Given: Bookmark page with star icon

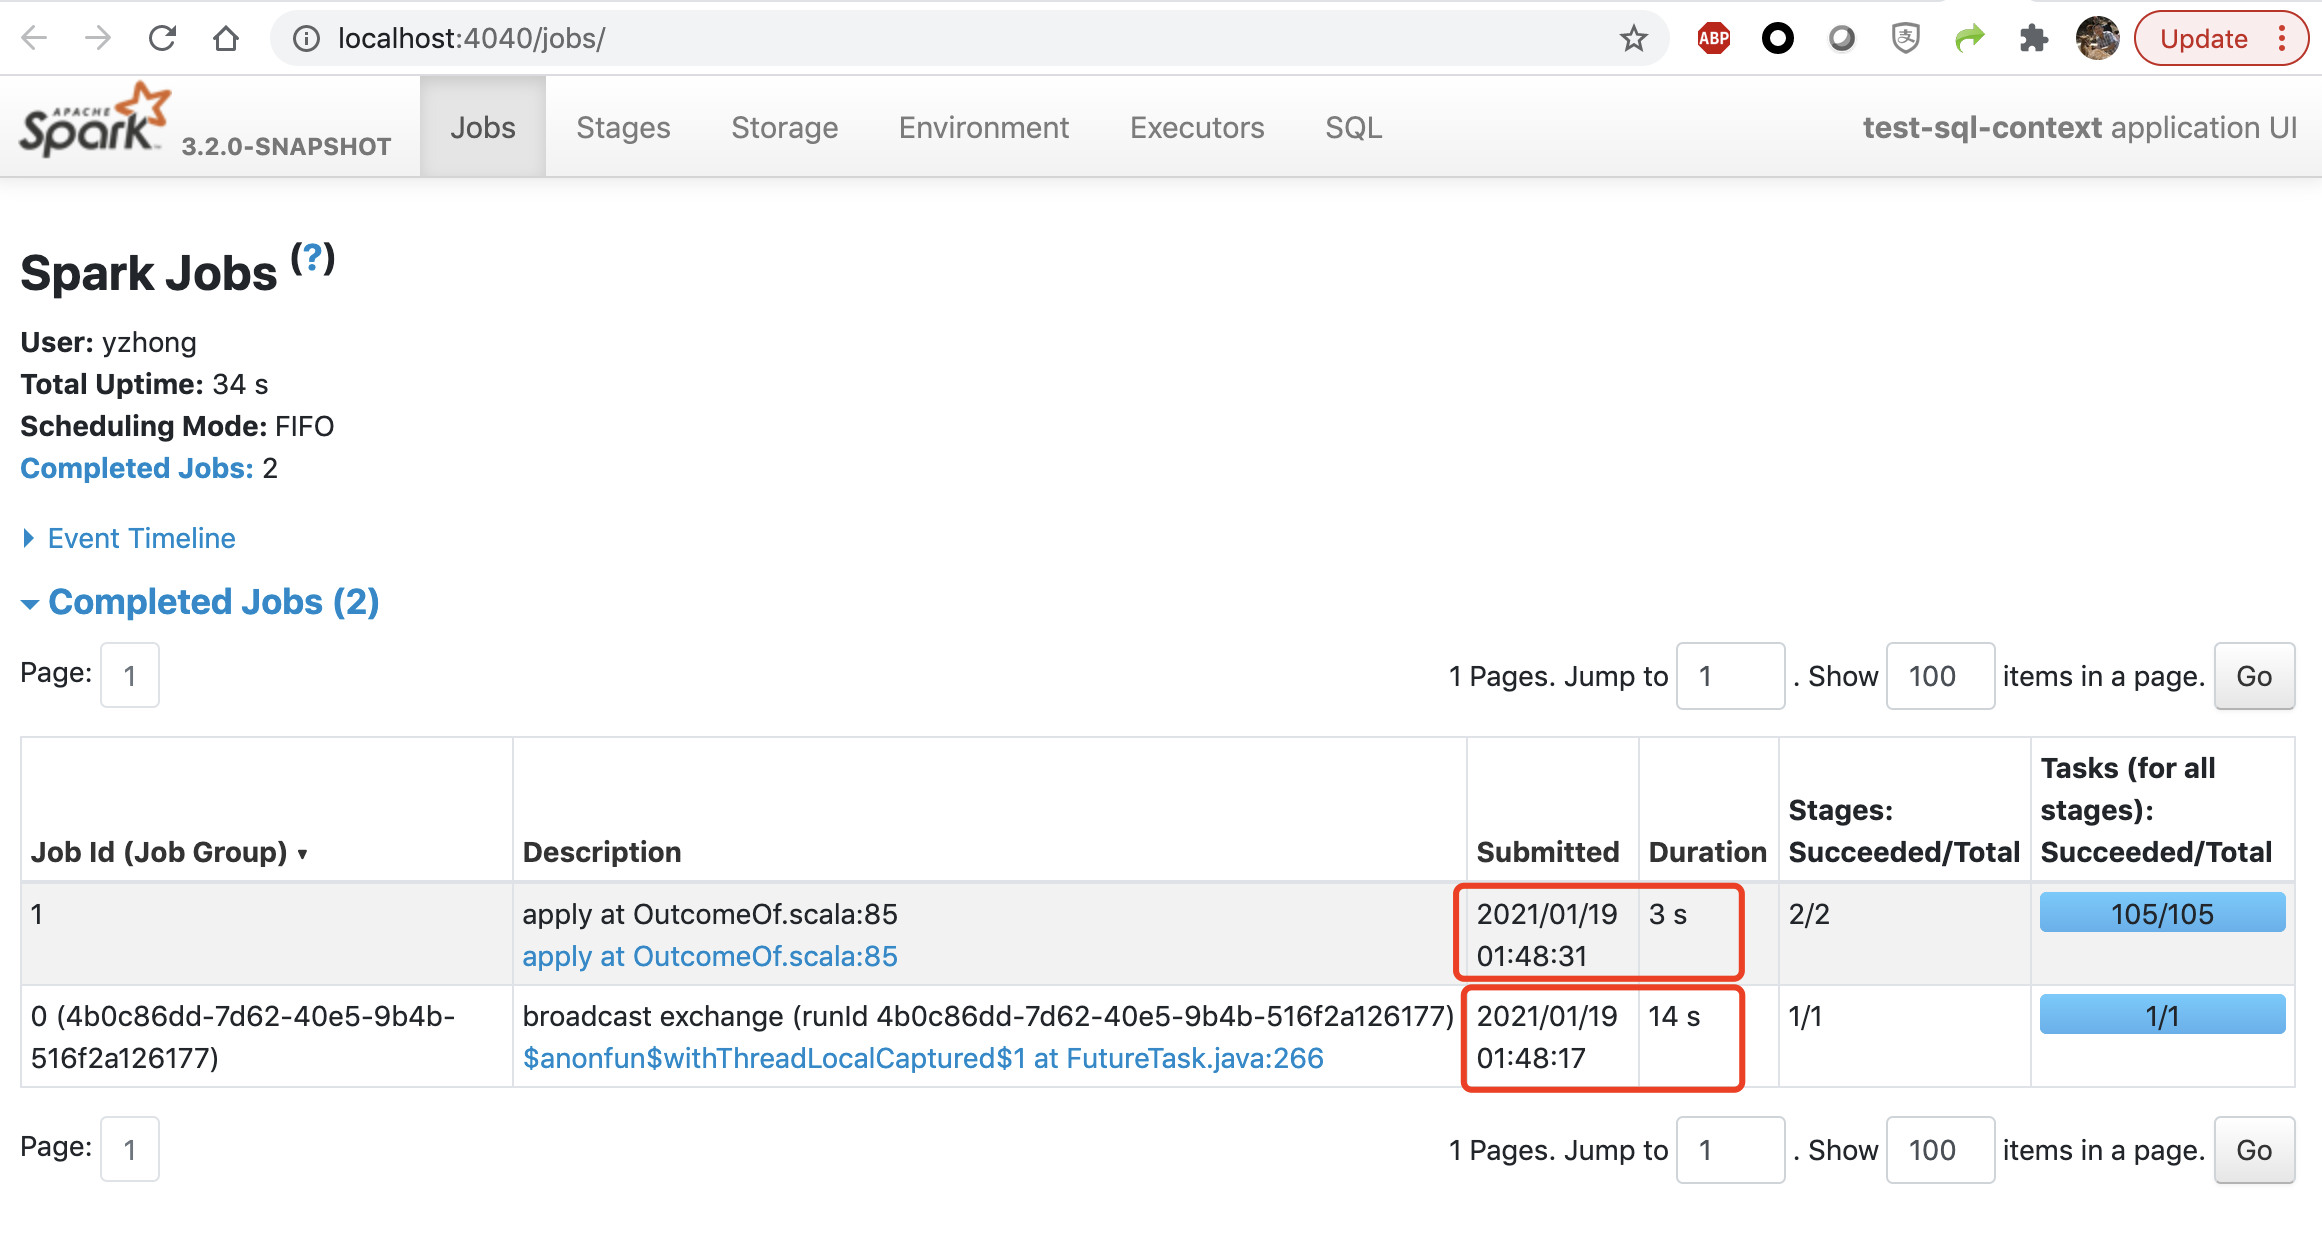Looking at the screenshot, I should click(1633, 39).
